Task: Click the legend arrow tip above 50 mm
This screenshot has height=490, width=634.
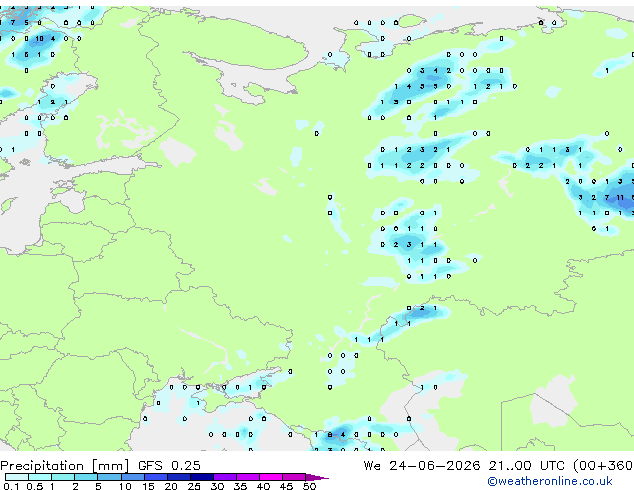Action: click(317, 477)
